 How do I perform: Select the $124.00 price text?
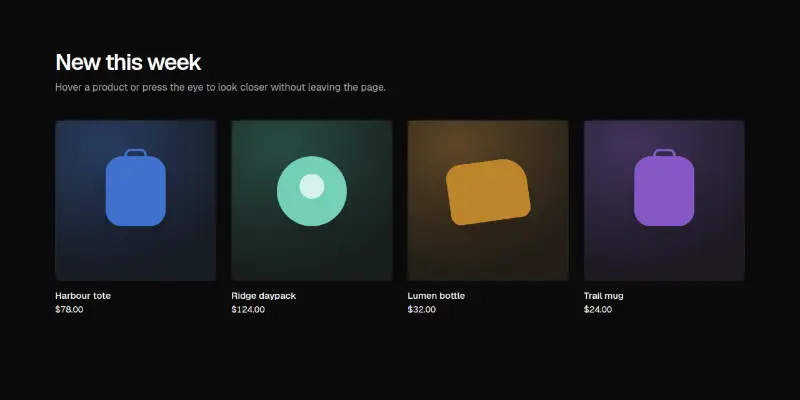click(x=248, y=309)
